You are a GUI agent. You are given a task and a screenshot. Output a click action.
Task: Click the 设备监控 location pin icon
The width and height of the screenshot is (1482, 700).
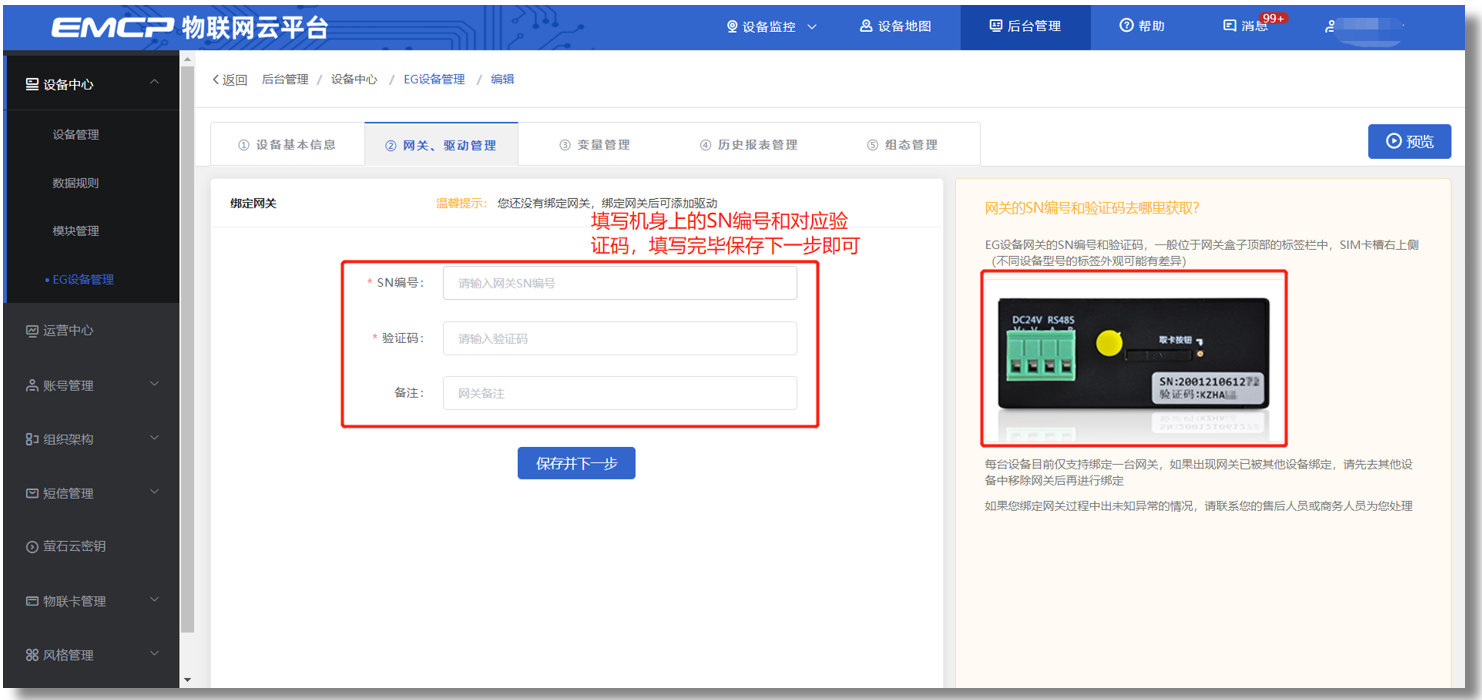click(x=732, y=26)
